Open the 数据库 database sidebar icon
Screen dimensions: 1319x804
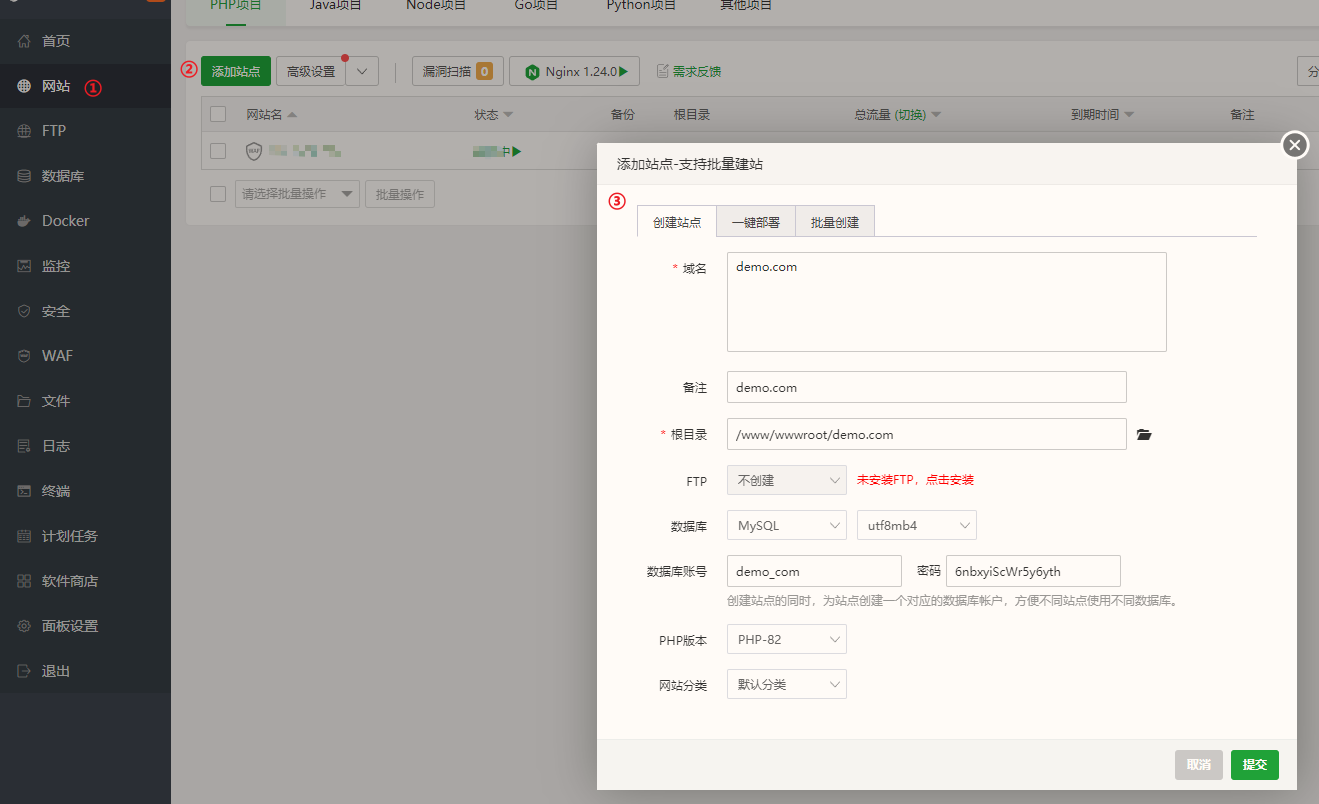click(24, 176)
